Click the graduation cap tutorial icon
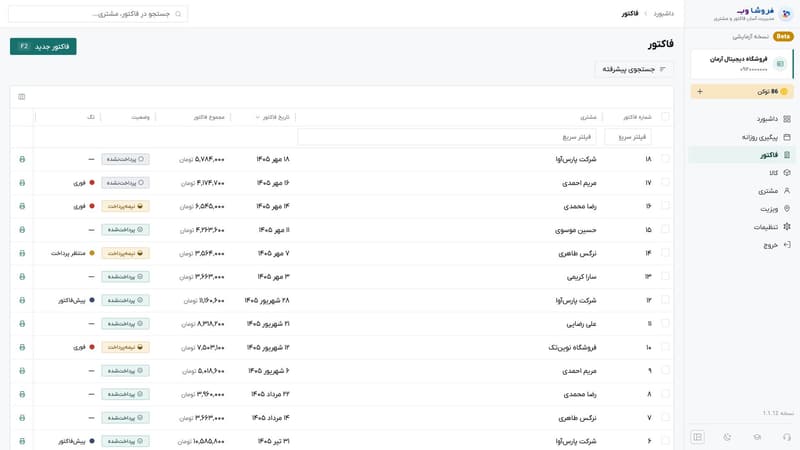Image resolution: width=800 pixels, height=450 pixels. click(757, 437)
